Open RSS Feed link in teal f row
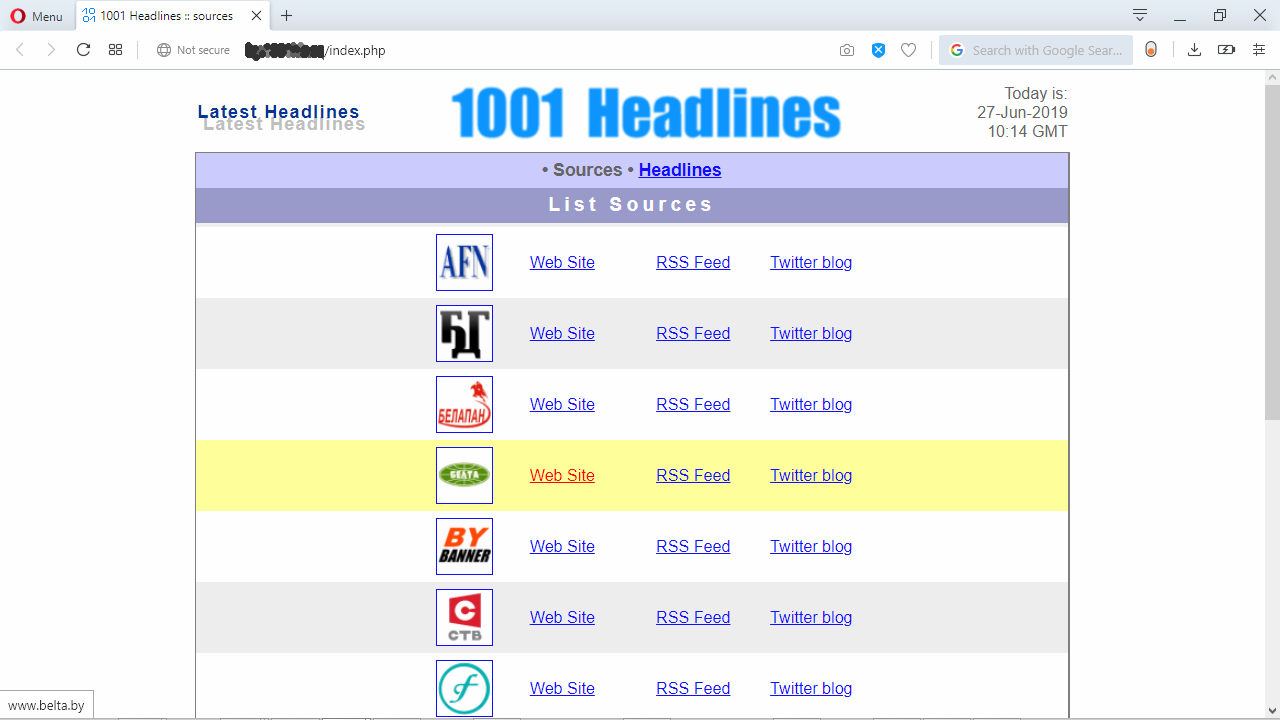This screenshot has width=1280, height=720. [x=693, y=688]
